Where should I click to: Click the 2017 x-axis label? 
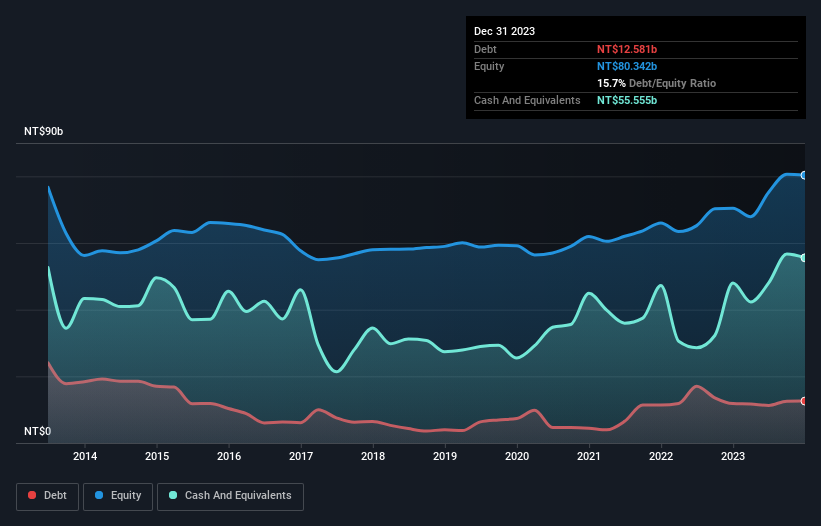tap(301, 456)
